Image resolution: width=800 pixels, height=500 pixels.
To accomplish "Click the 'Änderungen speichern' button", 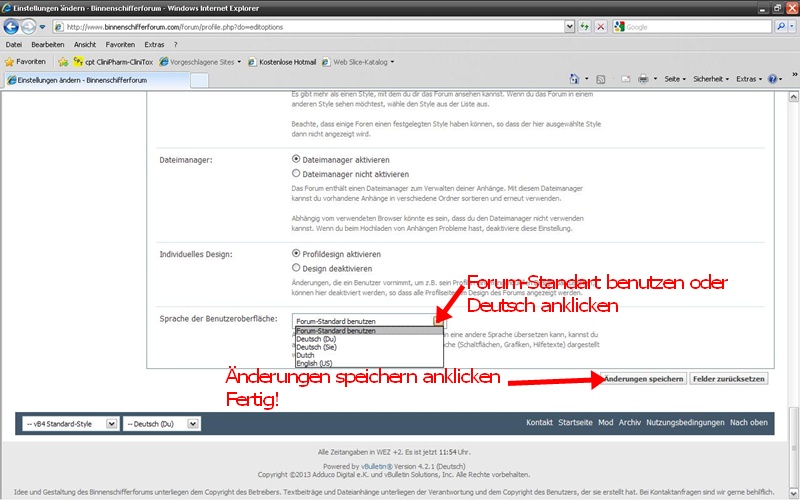I will tap(644, 379).
